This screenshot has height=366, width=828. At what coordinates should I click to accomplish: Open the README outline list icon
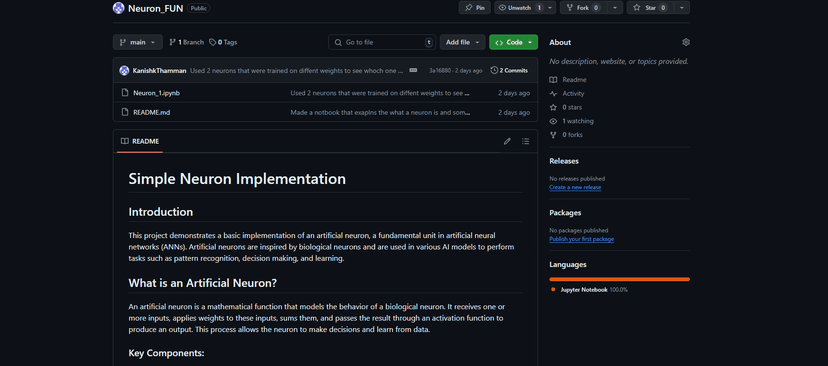coord(525,142)
